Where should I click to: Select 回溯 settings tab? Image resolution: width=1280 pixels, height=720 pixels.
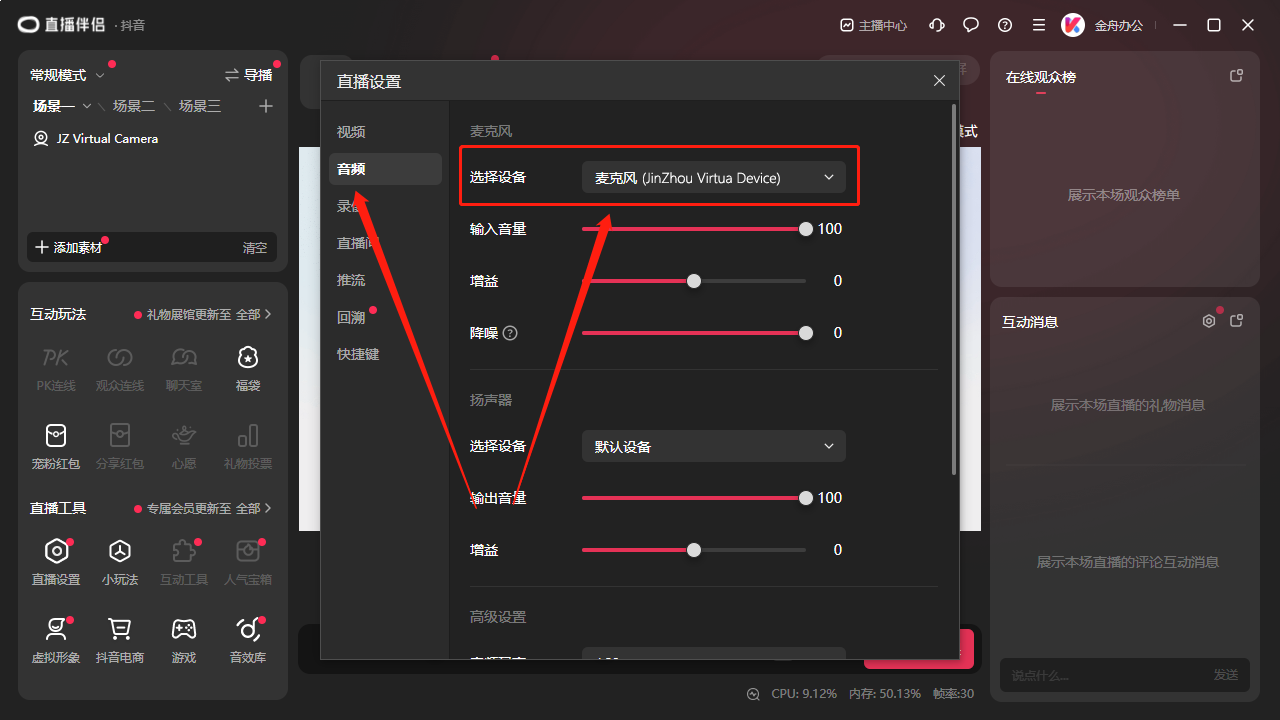385,317
